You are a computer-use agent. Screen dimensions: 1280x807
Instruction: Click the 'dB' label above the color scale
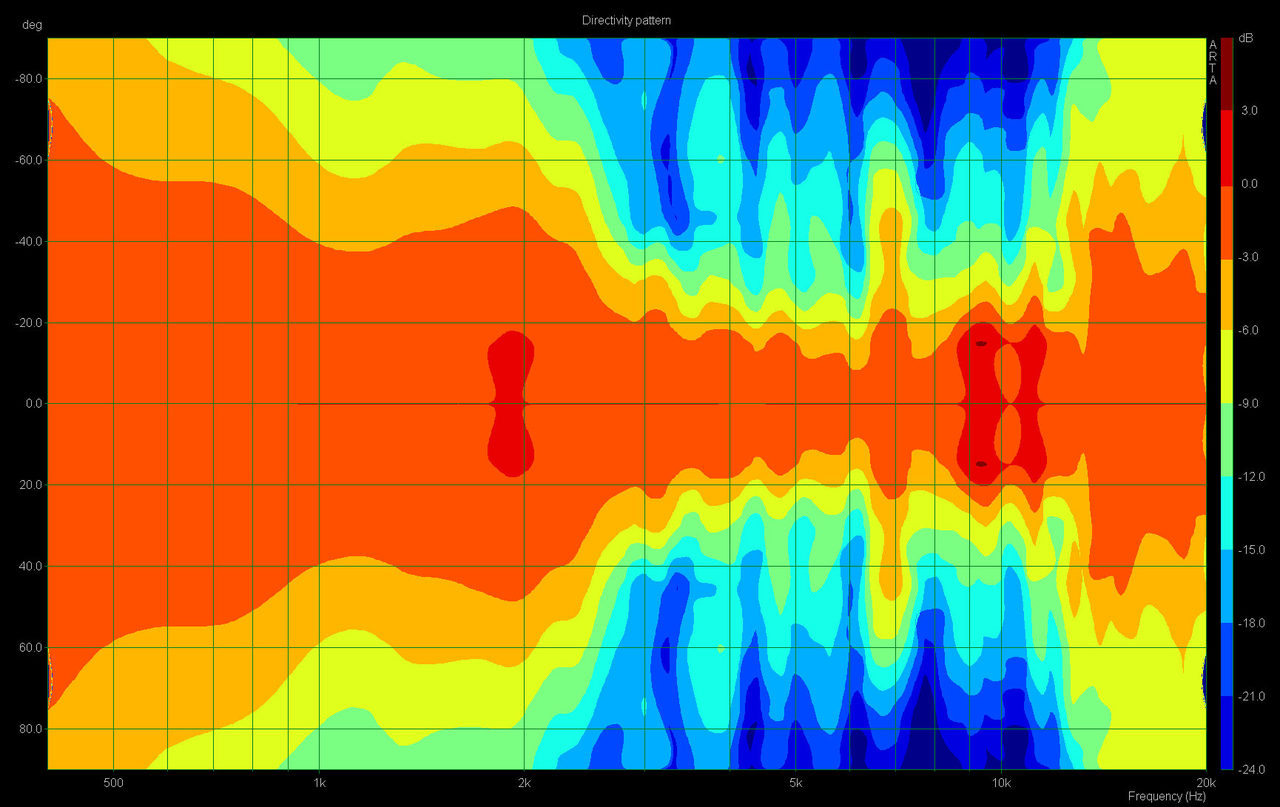pos(1246,38)
